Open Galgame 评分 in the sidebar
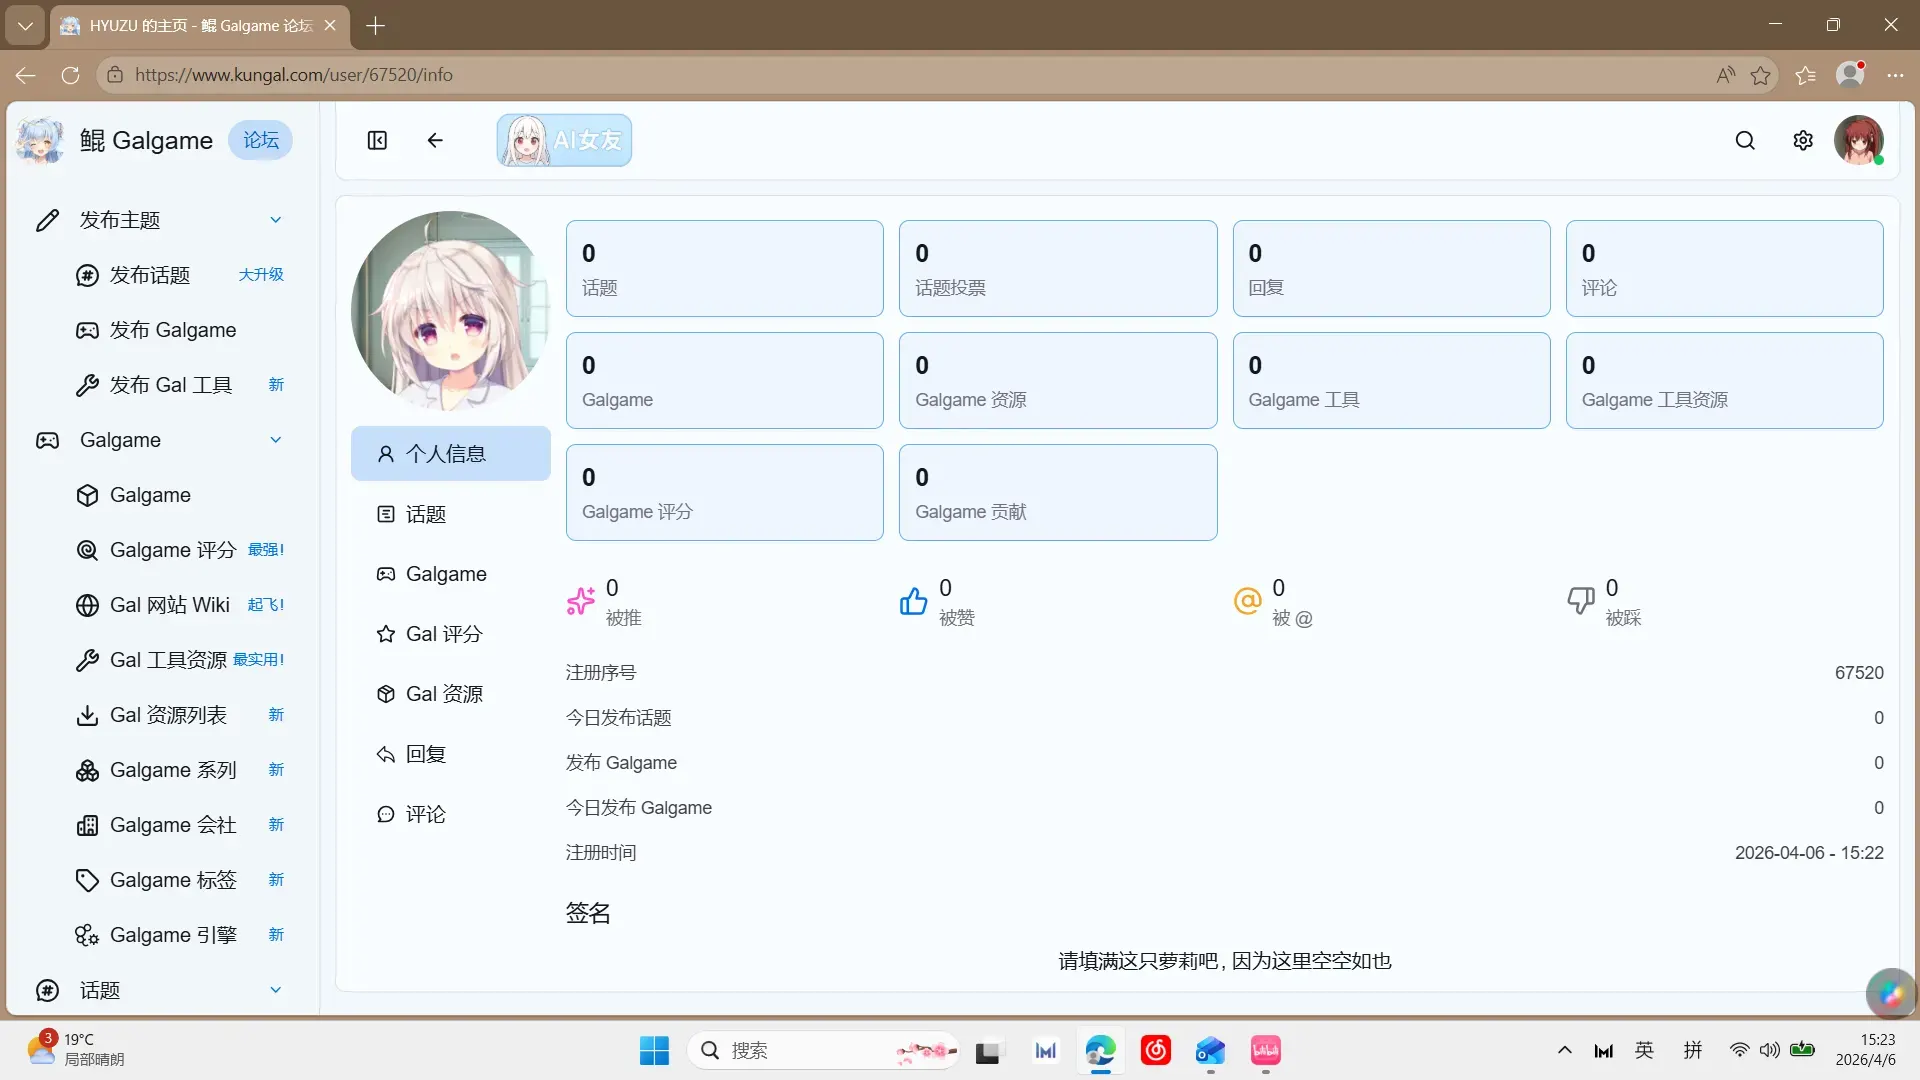The width and height of the screenshot is (1920, 1080). [180, 550]
